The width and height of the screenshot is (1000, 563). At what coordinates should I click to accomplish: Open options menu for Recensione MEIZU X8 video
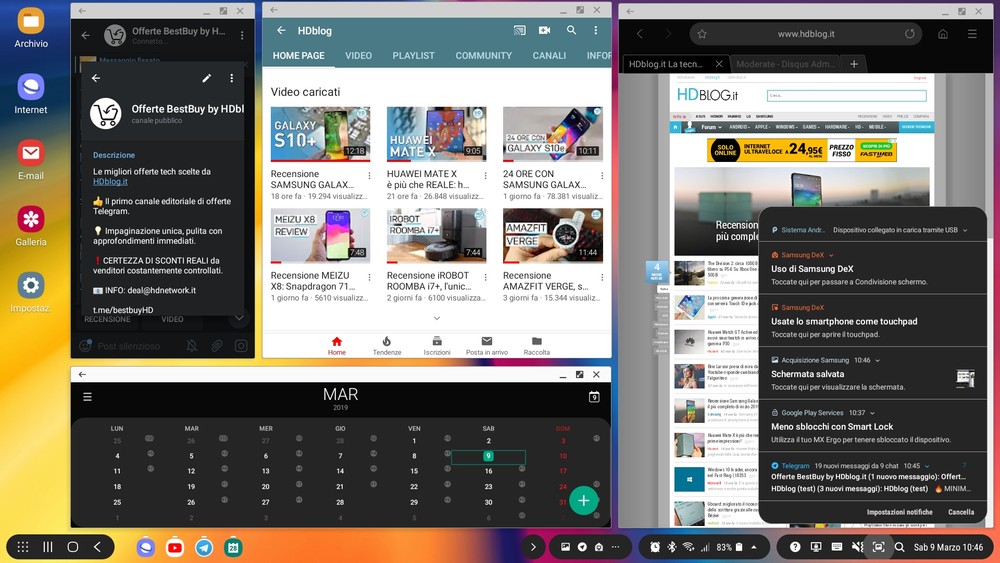click(369, 277)
